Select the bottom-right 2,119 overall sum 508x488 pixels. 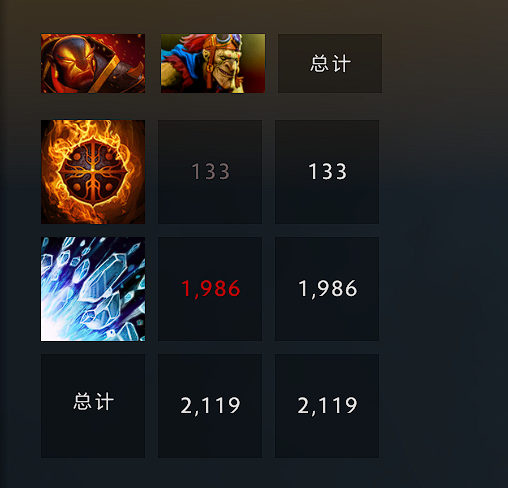[x=327, y=406]
